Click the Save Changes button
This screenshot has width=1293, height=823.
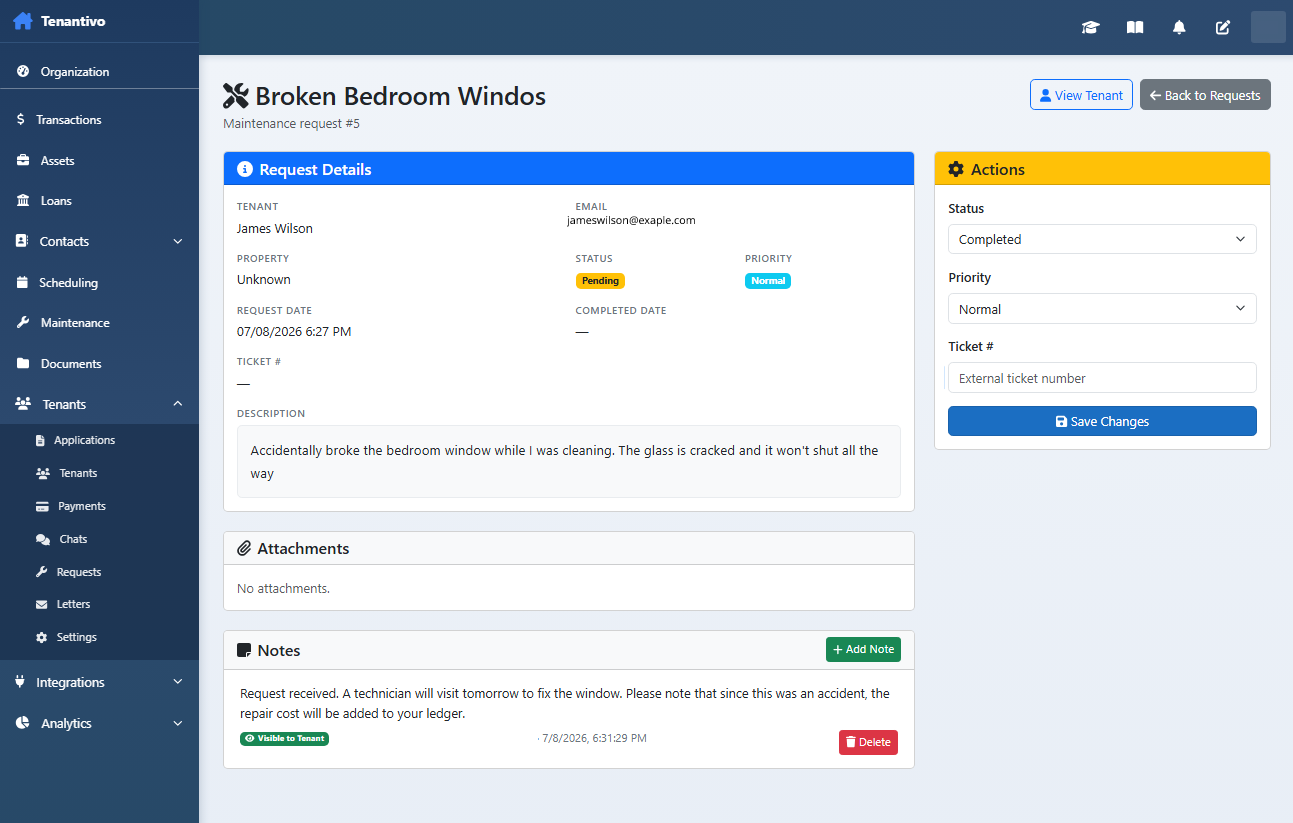click(1102, 421)
